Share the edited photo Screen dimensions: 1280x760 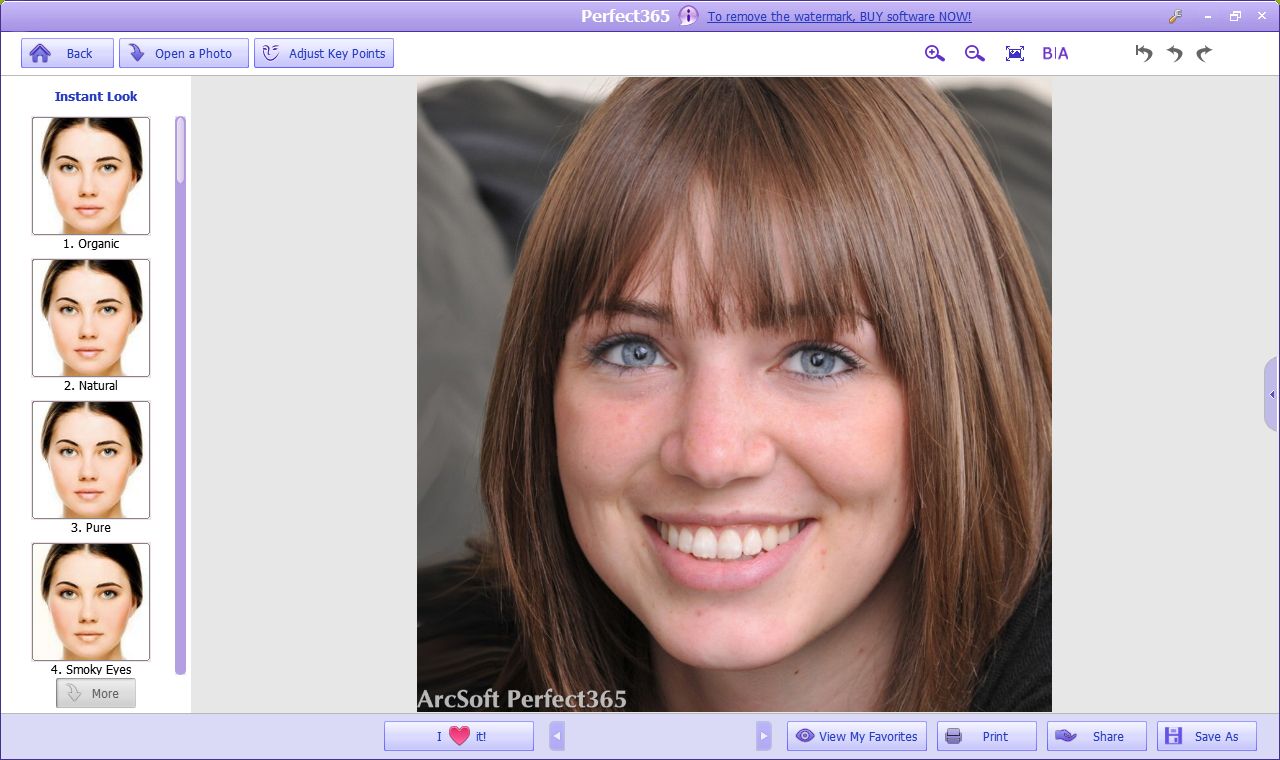coord(1097,736)
